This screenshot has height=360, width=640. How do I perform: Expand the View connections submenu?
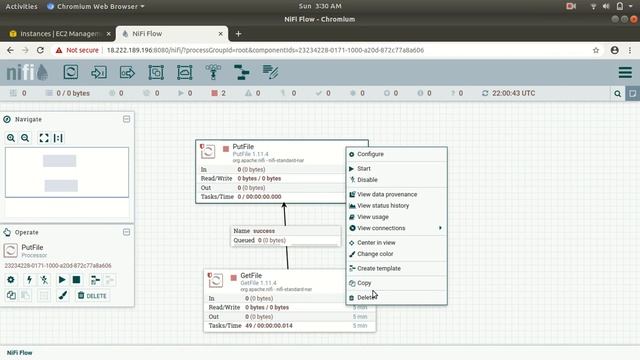click(396, 228)
